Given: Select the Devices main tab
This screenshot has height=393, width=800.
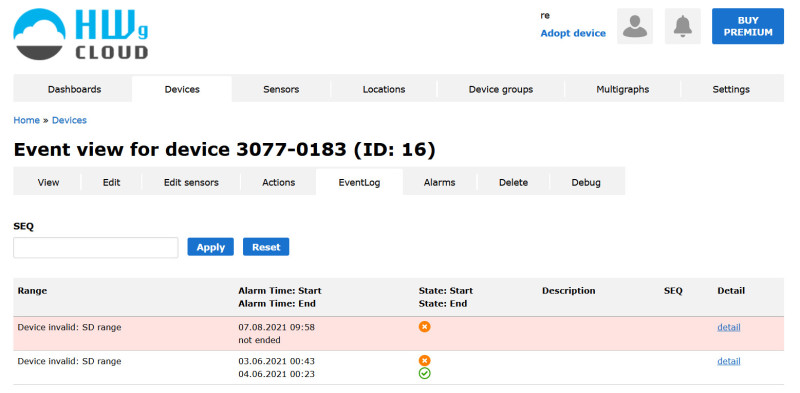Looking at the screenshot, I should [182, 89].
